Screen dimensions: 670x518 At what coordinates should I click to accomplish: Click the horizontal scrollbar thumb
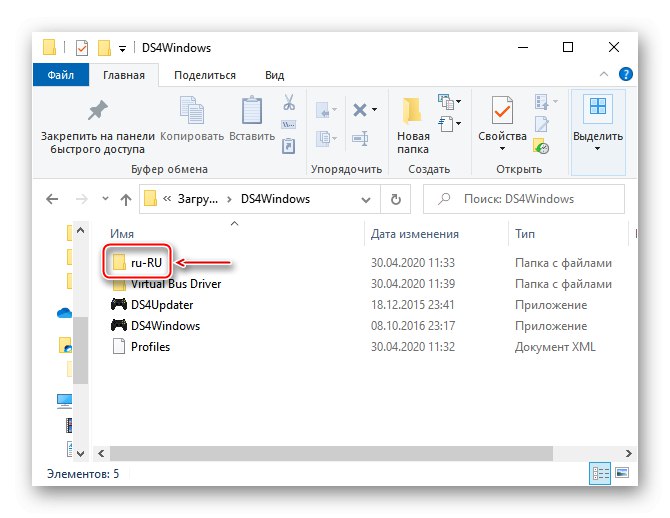(x=331, y=453)
